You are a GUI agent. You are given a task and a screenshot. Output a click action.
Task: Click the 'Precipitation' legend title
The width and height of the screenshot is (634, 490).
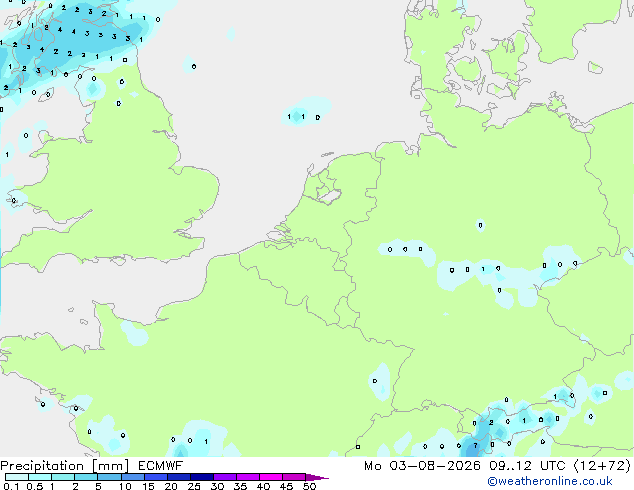pyautogui.click(x=42, y=466)
